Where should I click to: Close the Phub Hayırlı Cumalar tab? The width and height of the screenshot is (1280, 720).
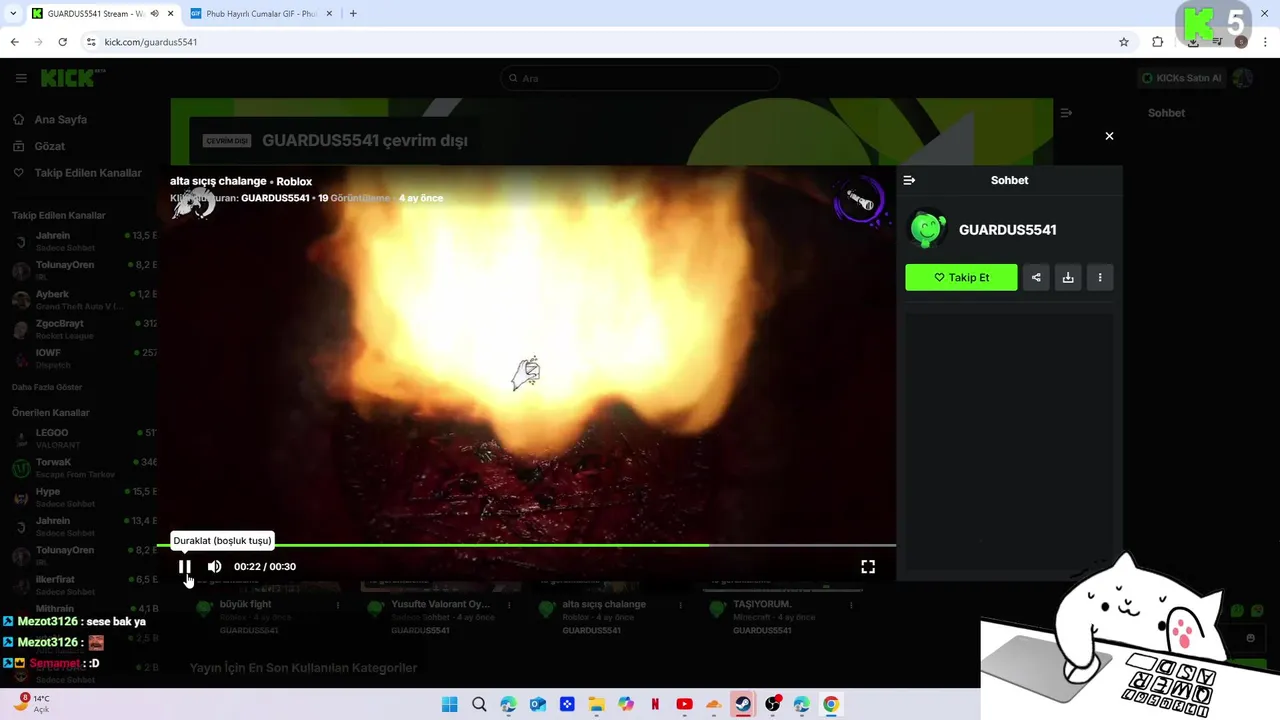(329, 14)
